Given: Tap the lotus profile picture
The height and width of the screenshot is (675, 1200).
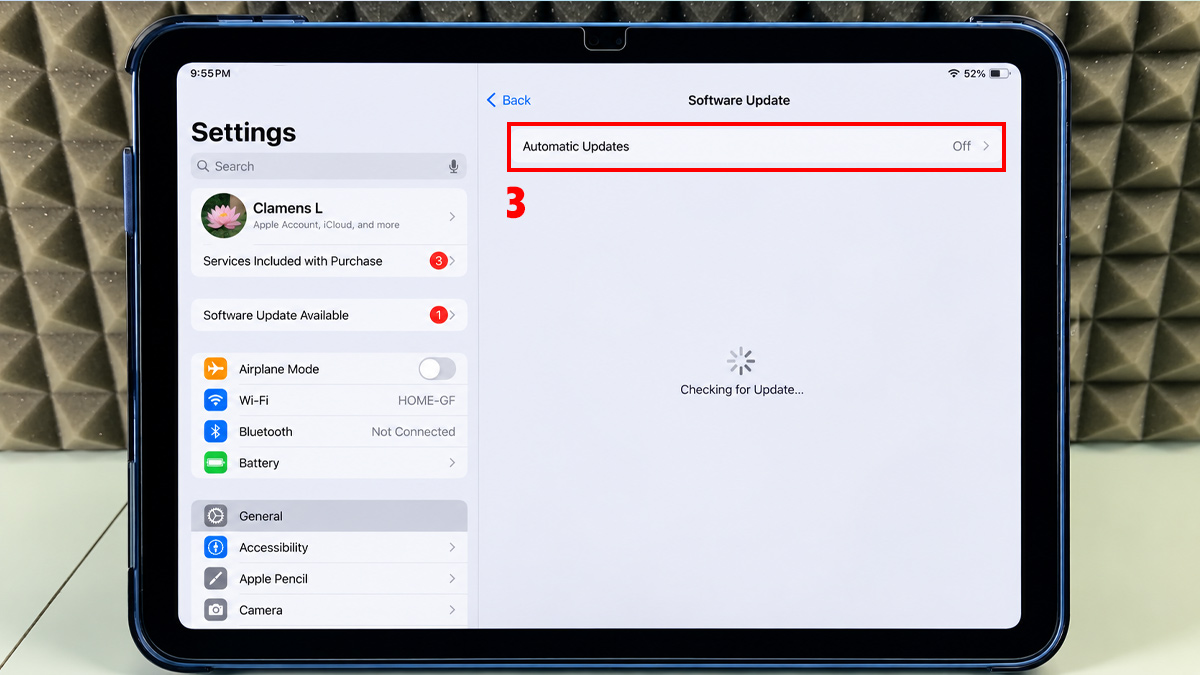Looking at the screenshot, I should tap(223, 216).
